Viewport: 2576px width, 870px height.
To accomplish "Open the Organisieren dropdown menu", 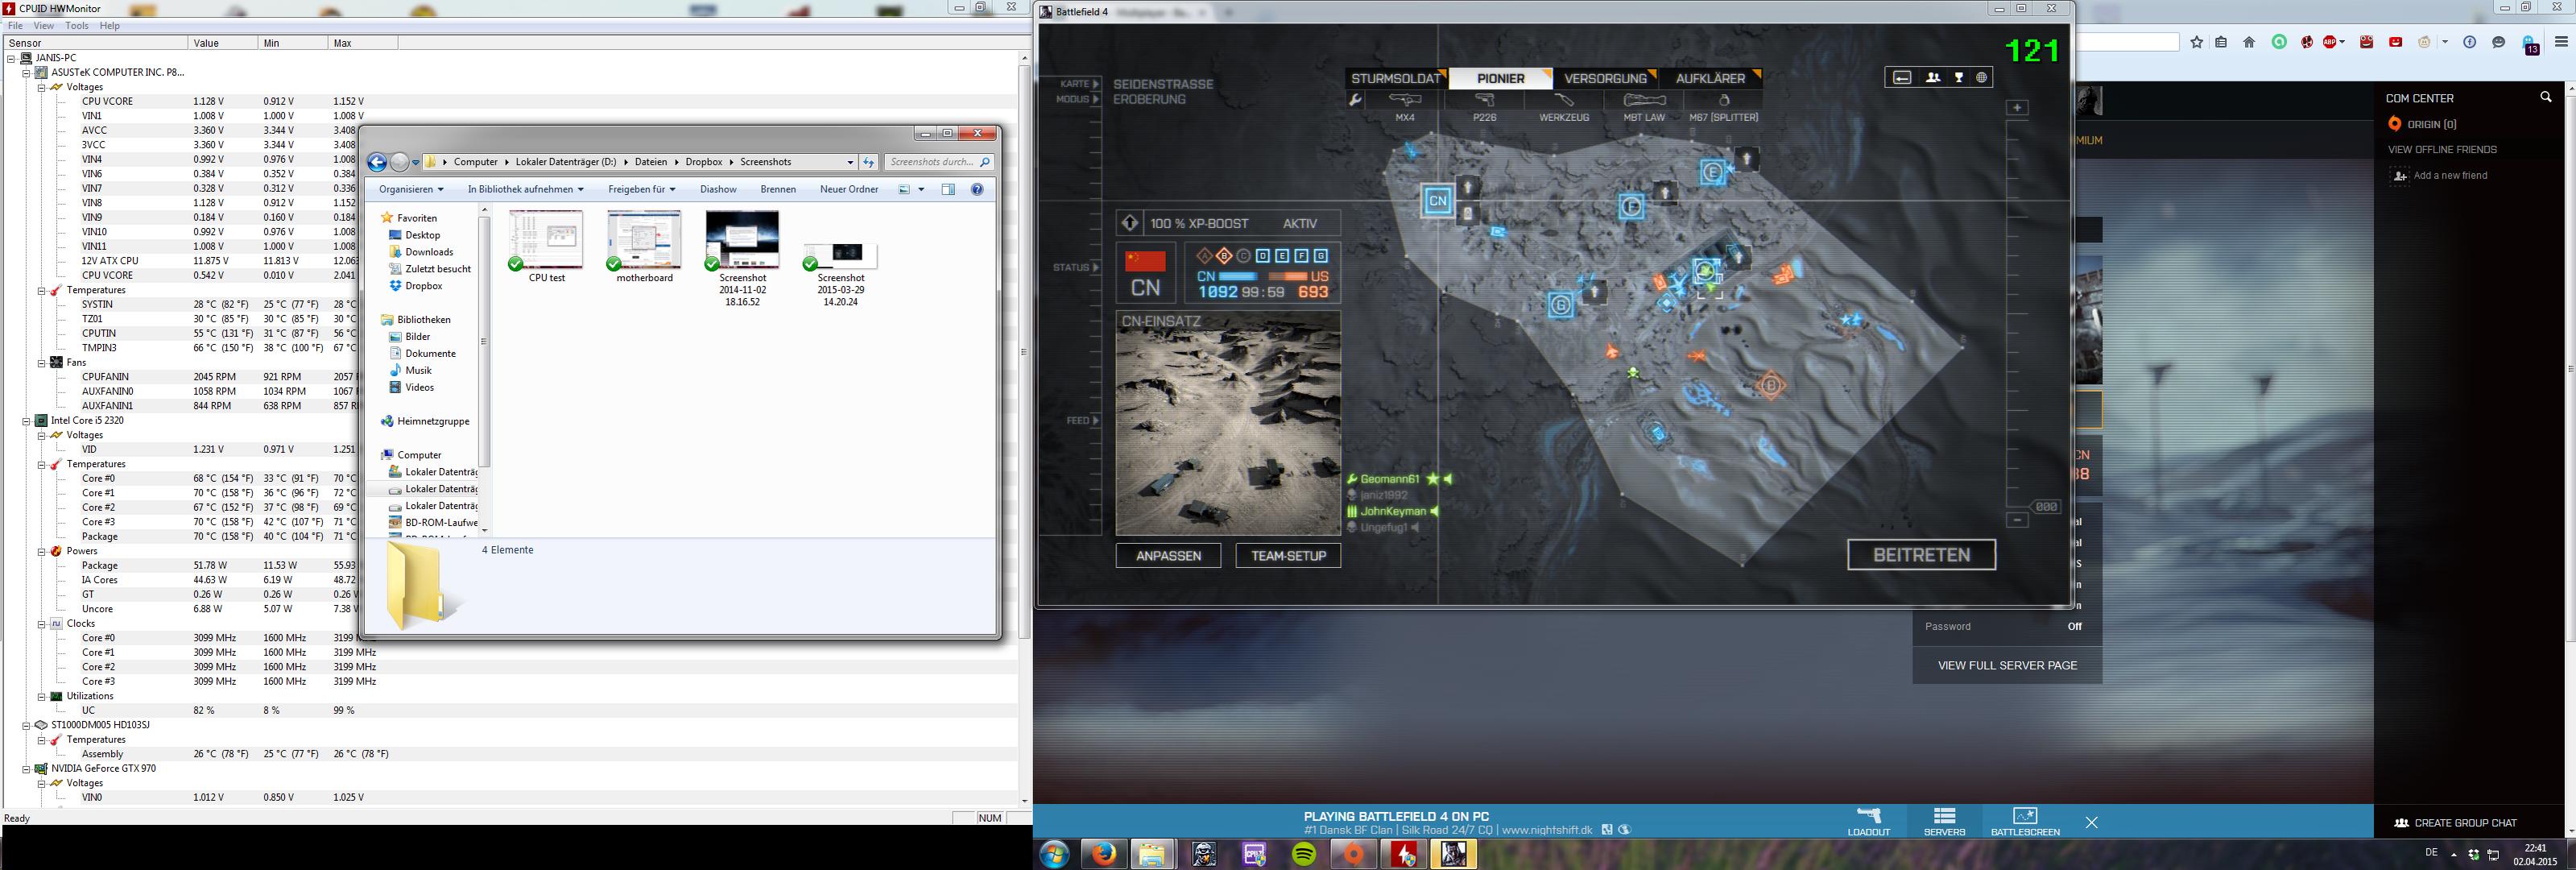I will coord(410,189).
